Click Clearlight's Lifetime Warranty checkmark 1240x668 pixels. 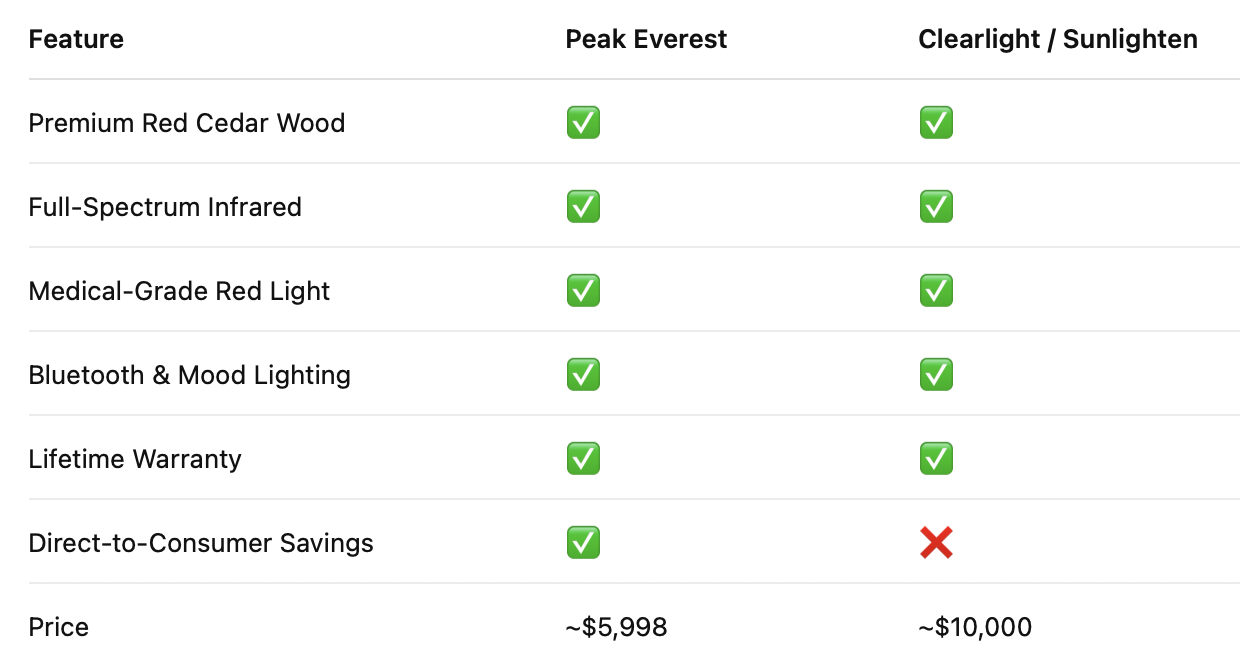tap(936, 459)
